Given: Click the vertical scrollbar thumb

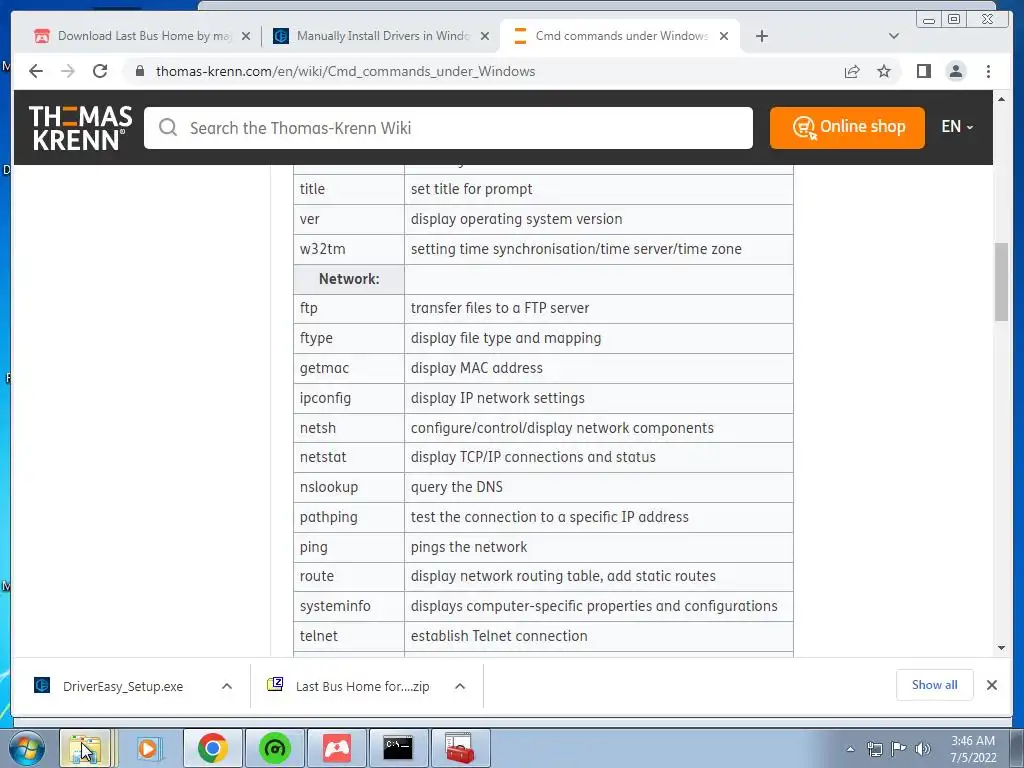Looking at the screenshot, I should [1001, 281].
